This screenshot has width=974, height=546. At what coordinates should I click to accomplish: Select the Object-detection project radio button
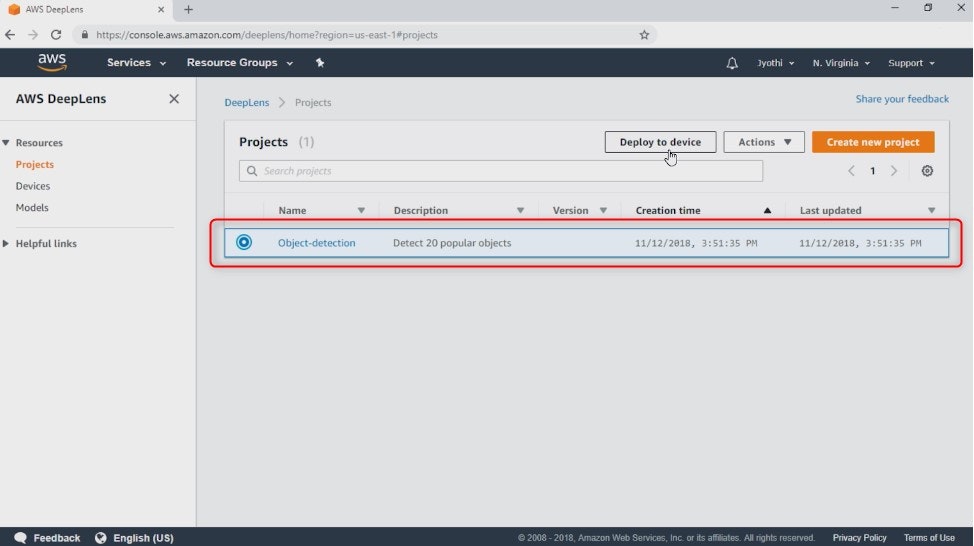(x=244, y=242)
